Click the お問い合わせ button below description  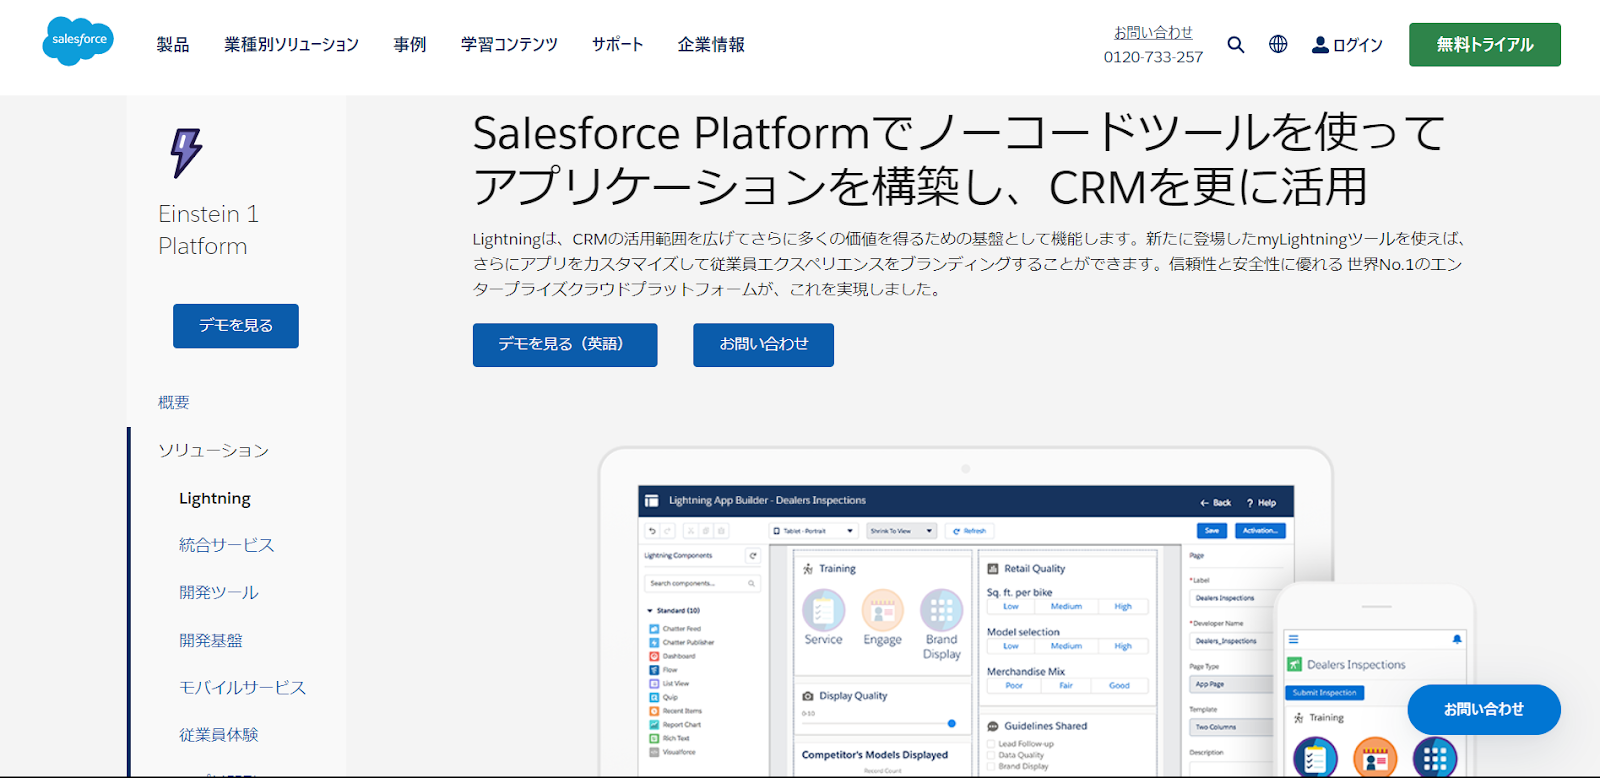click(x=763, y=345)
